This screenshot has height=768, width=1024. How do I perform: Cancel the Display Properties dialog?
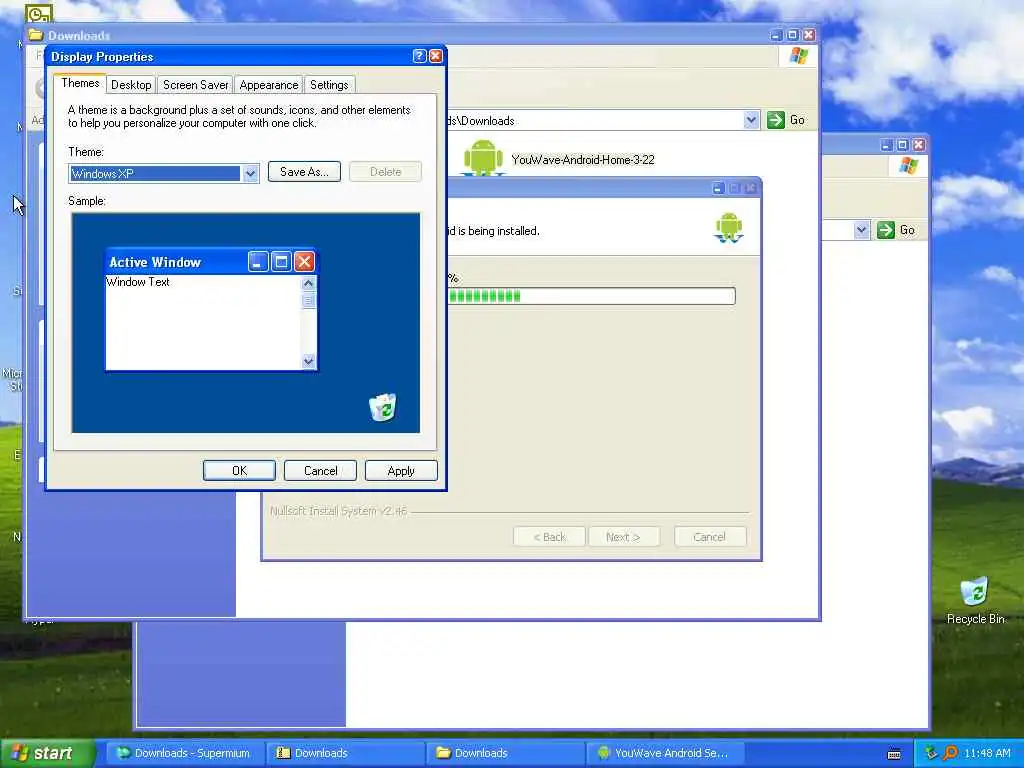(x=320, y=471)
